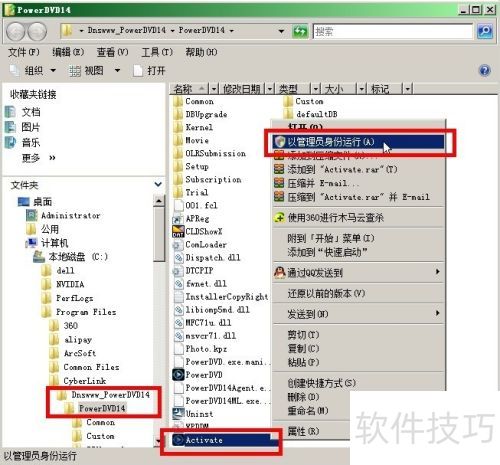This screenshot has height=465, width=500.
Task: Expand 发送到 submenu
Action: tap(359, 314)
